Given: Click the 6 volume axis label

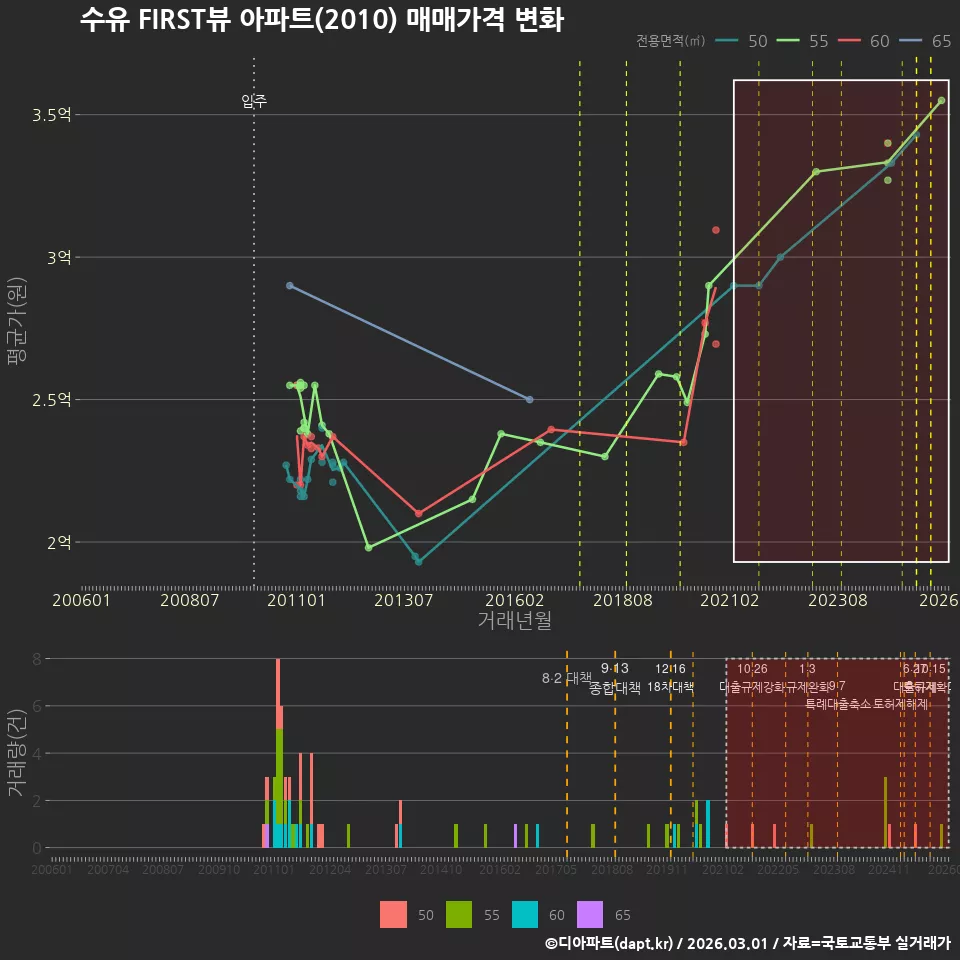Looking at the screenshot, I should pos(37,707).
